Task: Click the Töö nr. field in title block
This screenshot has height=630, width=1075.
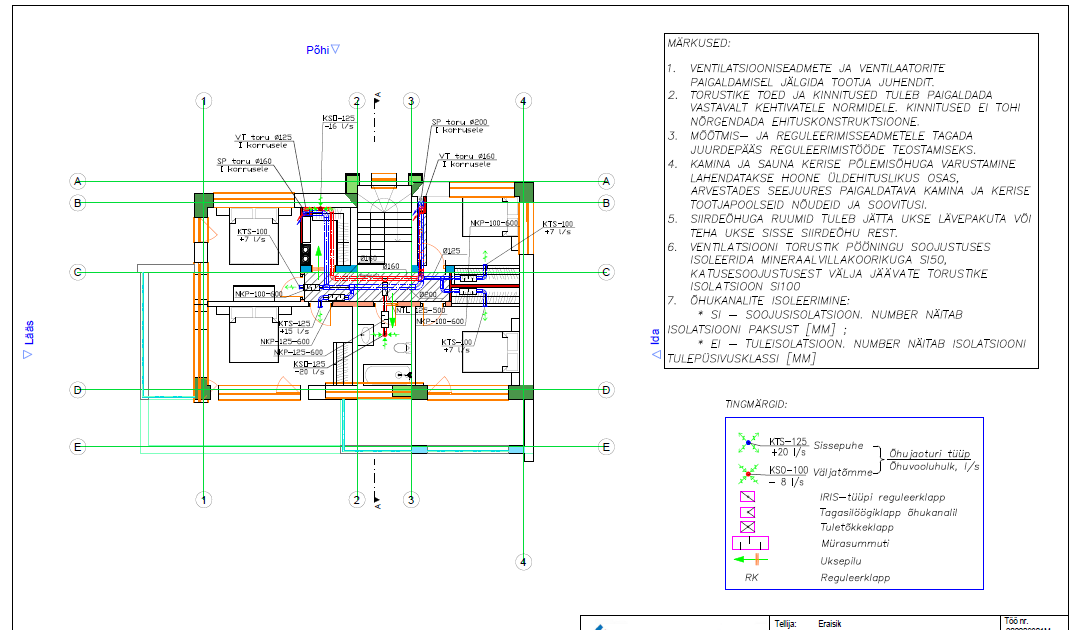Action: click(1016, 621)
